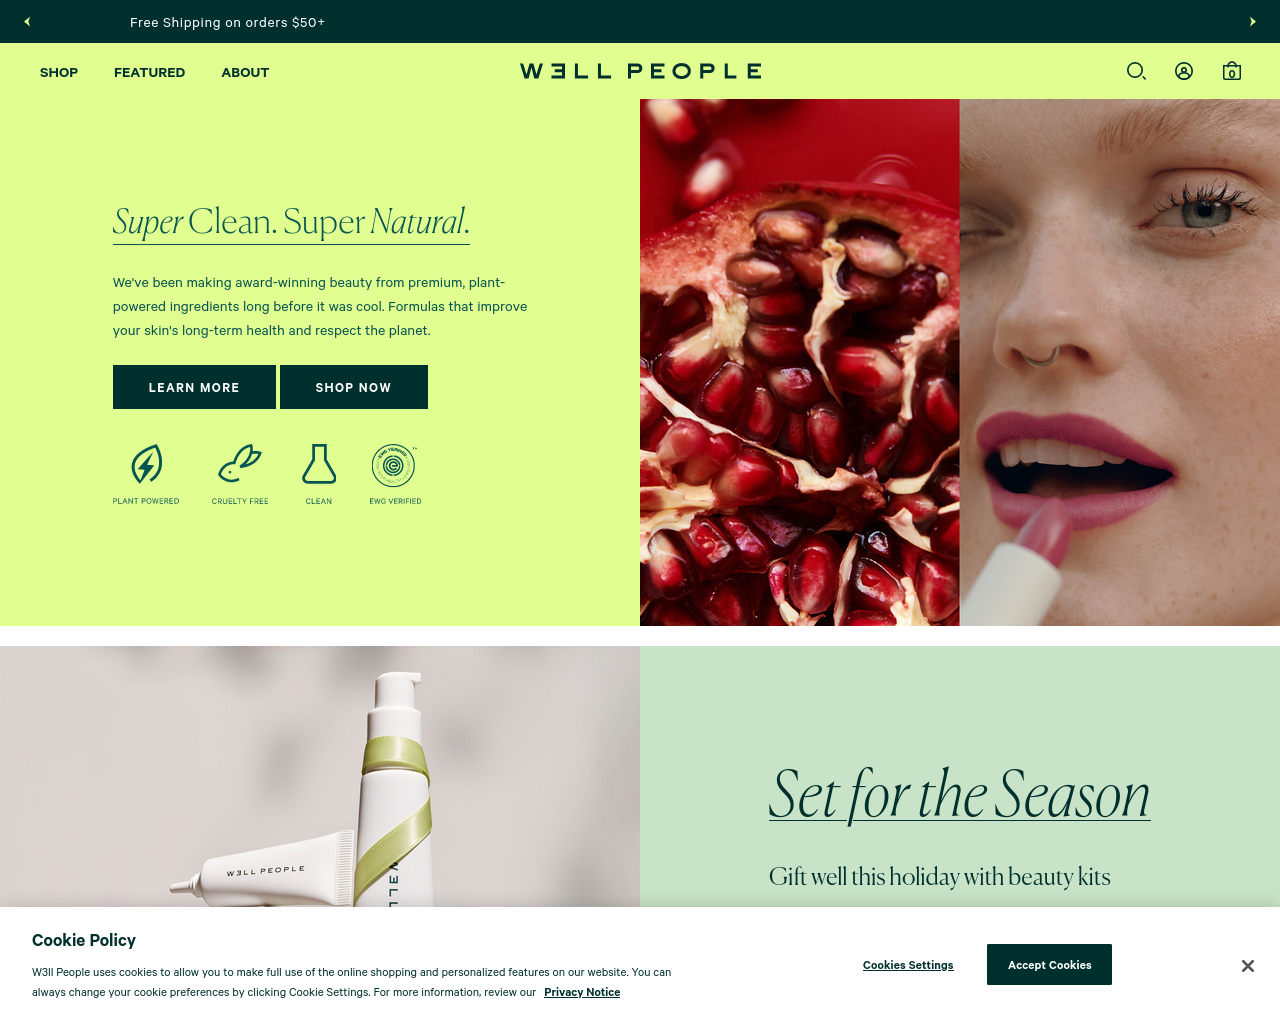The width and height of the screenshot is (1280, 1024).
Task: Open the About navigation menu
Action: pos(245,72)
